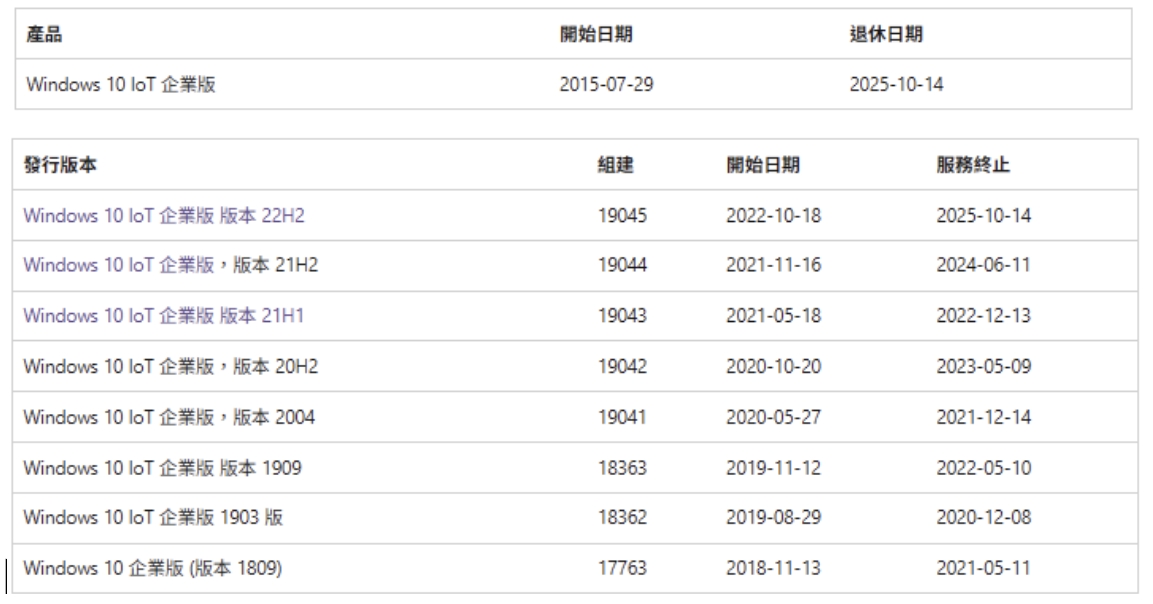The width and height of the screenshot is (1153, 604).
Task: Click the product start date 2015-07-29
Action: 607,85
